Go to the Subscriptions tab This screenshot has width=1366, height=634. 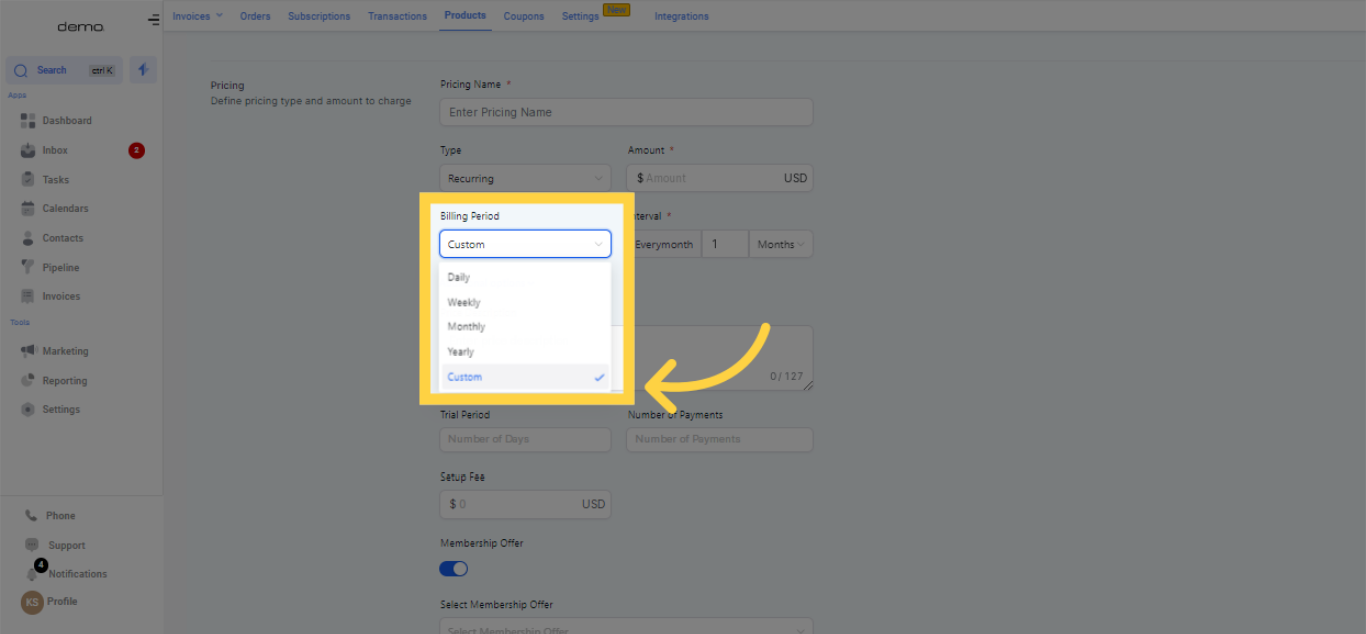click(x=319, y=16)
